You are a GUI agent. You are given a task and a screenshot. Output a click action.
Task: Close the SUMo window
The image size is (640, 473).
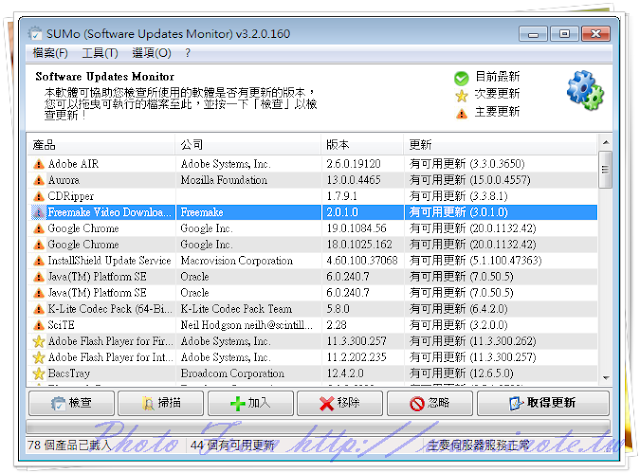click(596, 34)
